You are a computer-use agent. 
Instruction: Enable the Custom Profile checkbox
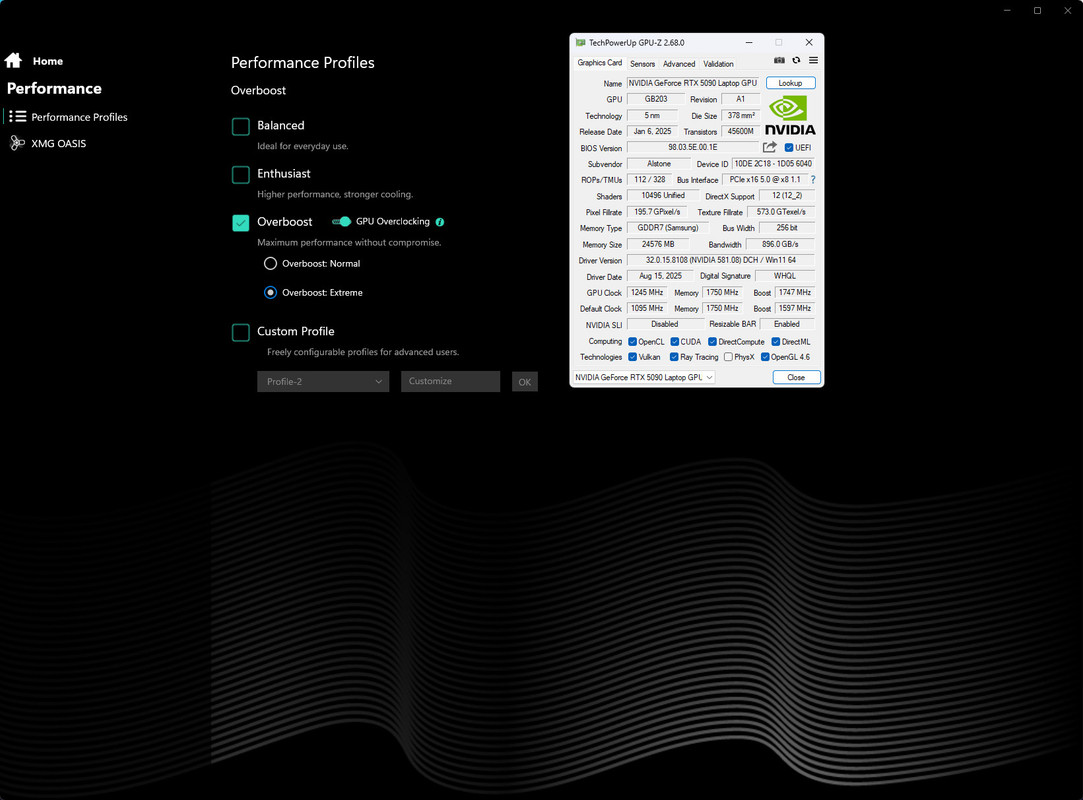[240, 332]
